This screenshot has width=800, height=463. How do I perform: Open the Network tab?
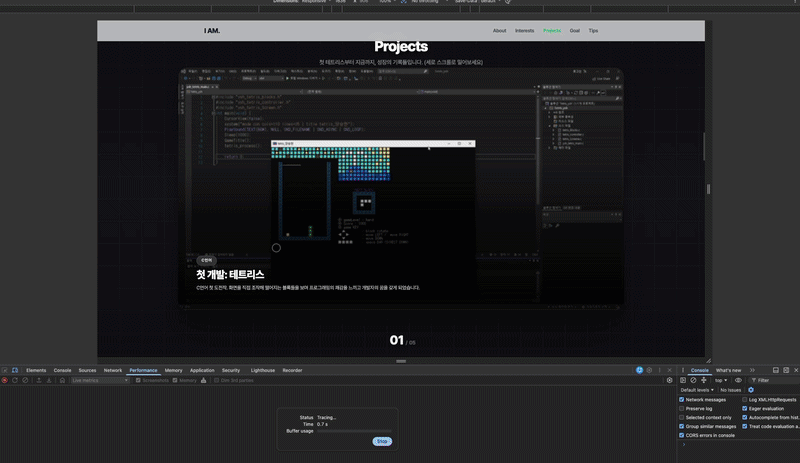click(113, 370)
